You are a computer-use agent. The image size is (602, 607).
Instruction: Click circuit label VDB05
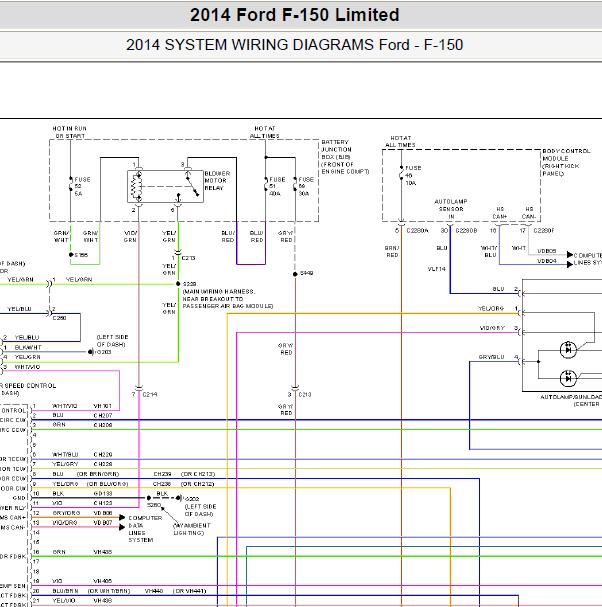[547, 251]
